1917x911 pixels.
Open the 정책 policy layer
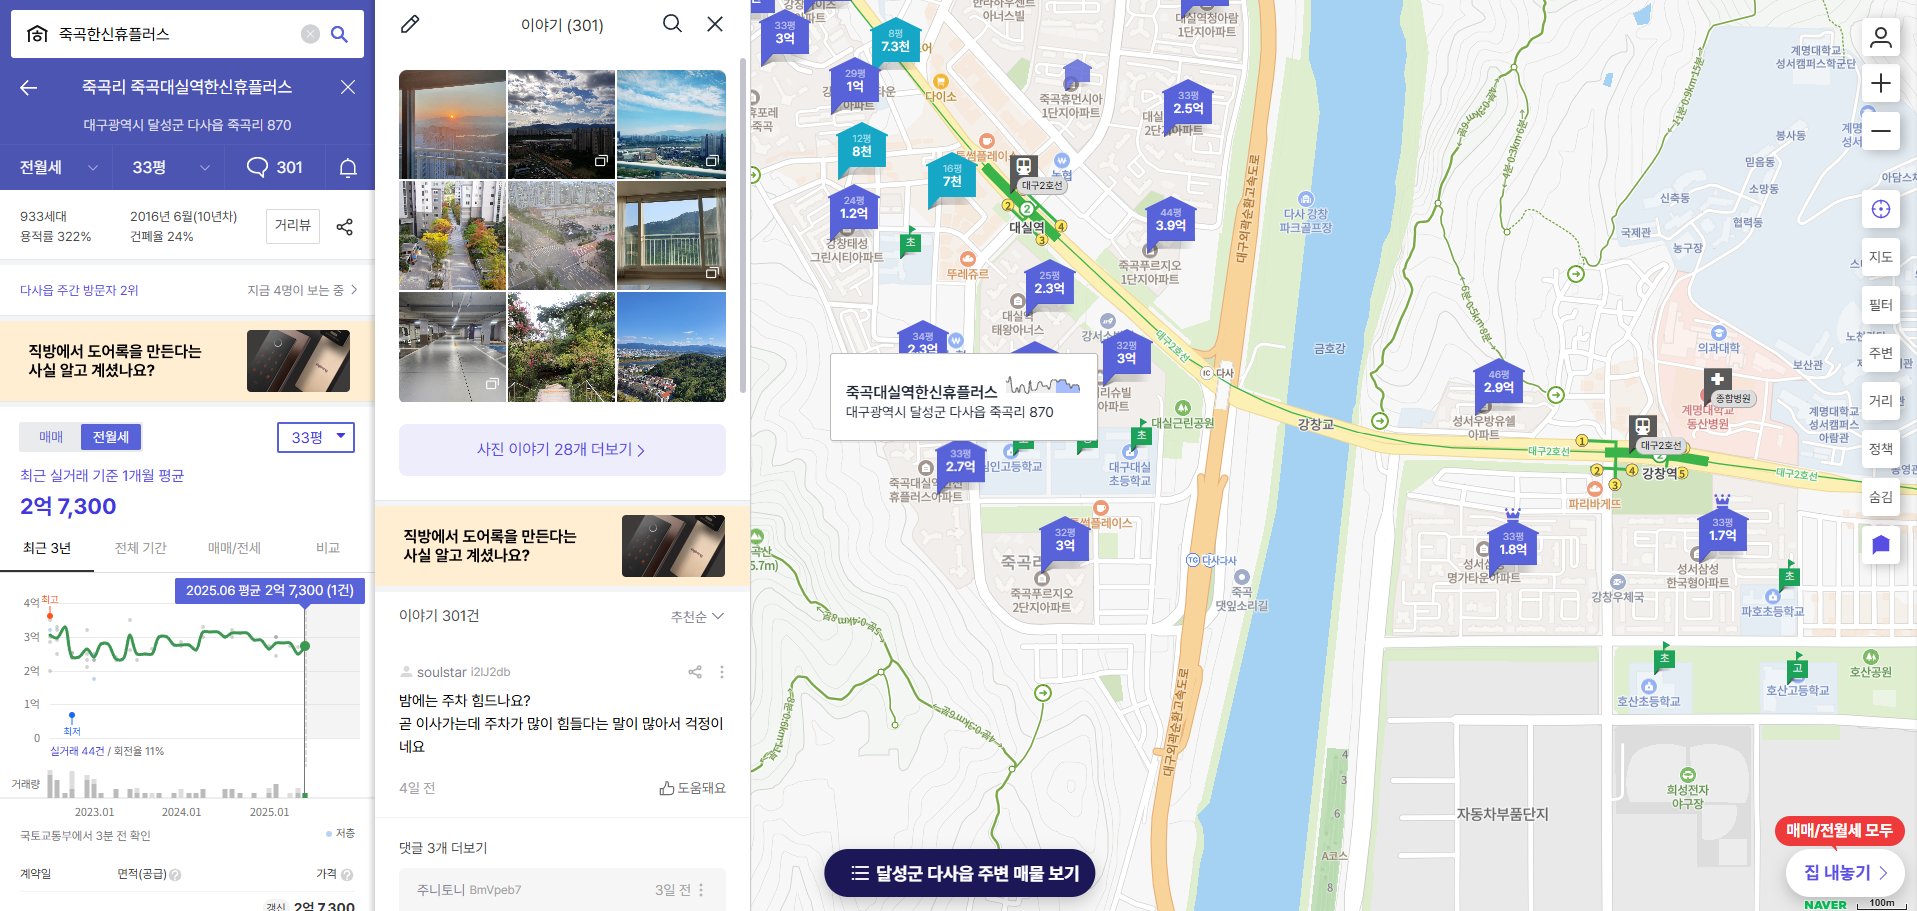click(x=1881, y=449)
